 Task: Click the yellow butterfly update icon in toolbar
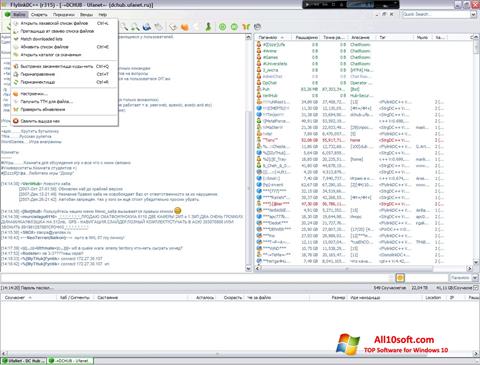246,27
